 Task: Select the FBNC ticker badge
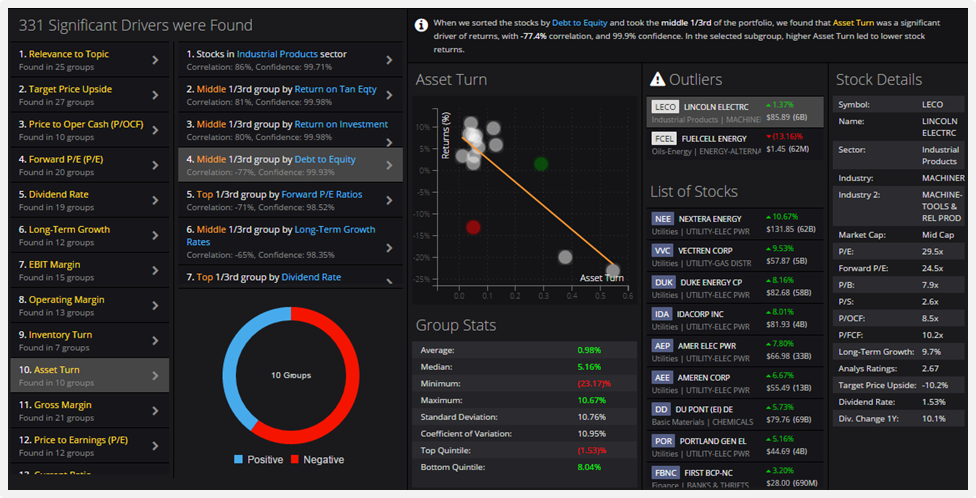pos(665,472)
